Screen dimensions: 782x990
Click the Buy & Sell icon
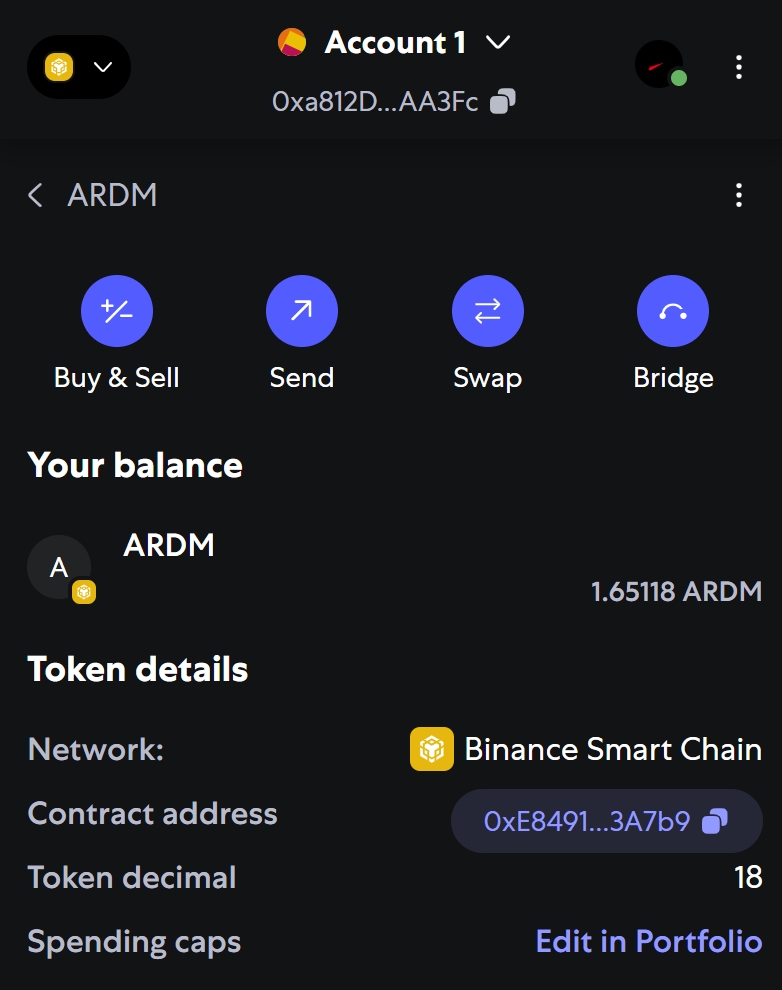click(116, 312)
